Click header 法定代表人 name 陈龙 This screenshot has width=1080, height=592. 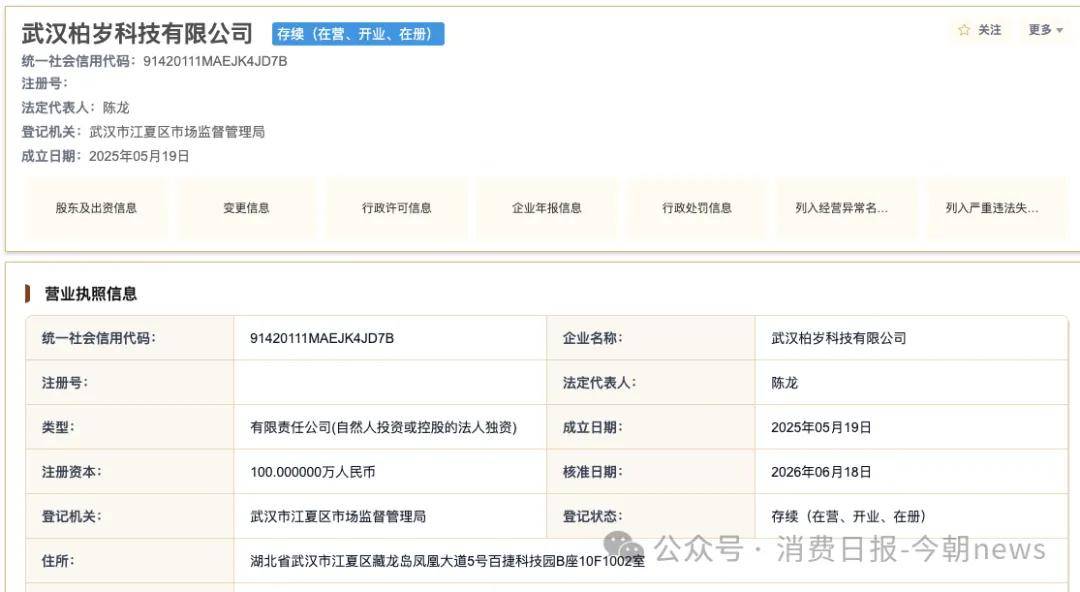pyautogui.click(x=116, y=108)
